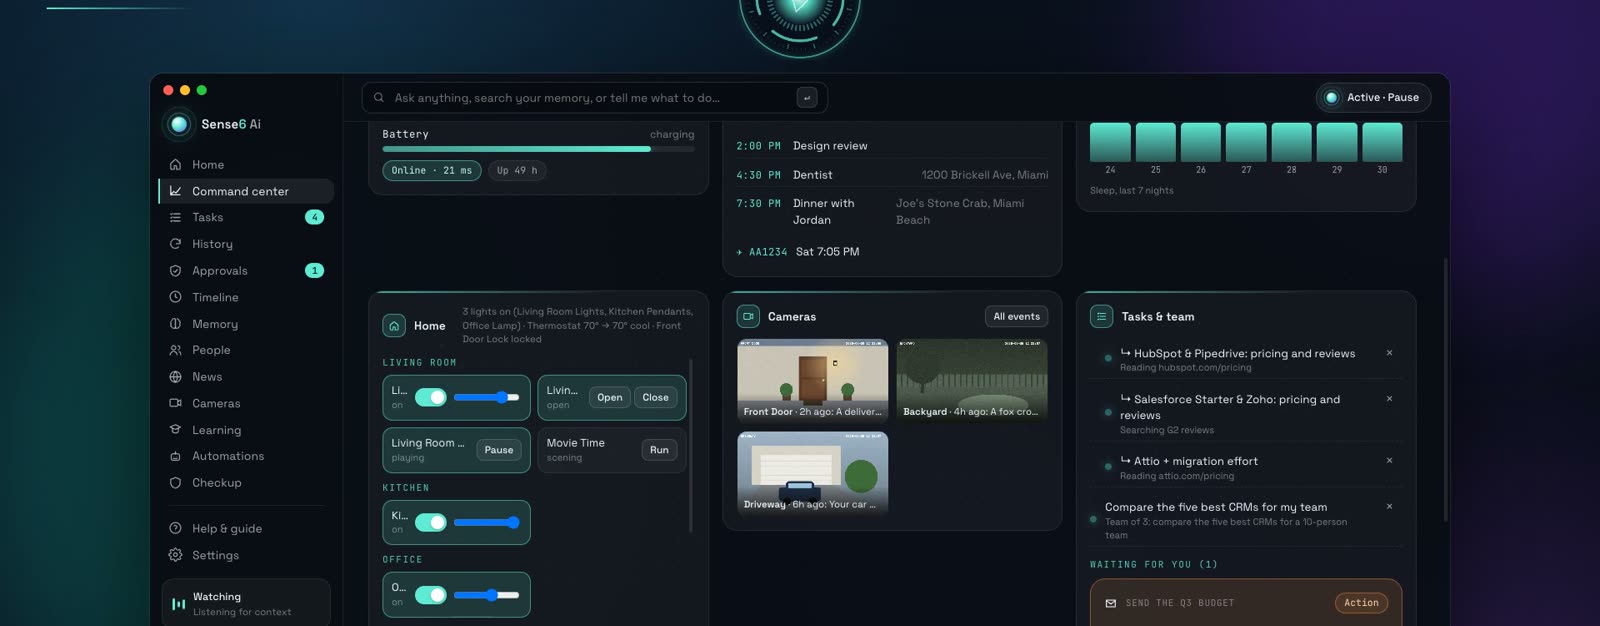This screenshot has width=1600, height=626.
Task: Run the Movie Time scene
Action: [659, 450]
